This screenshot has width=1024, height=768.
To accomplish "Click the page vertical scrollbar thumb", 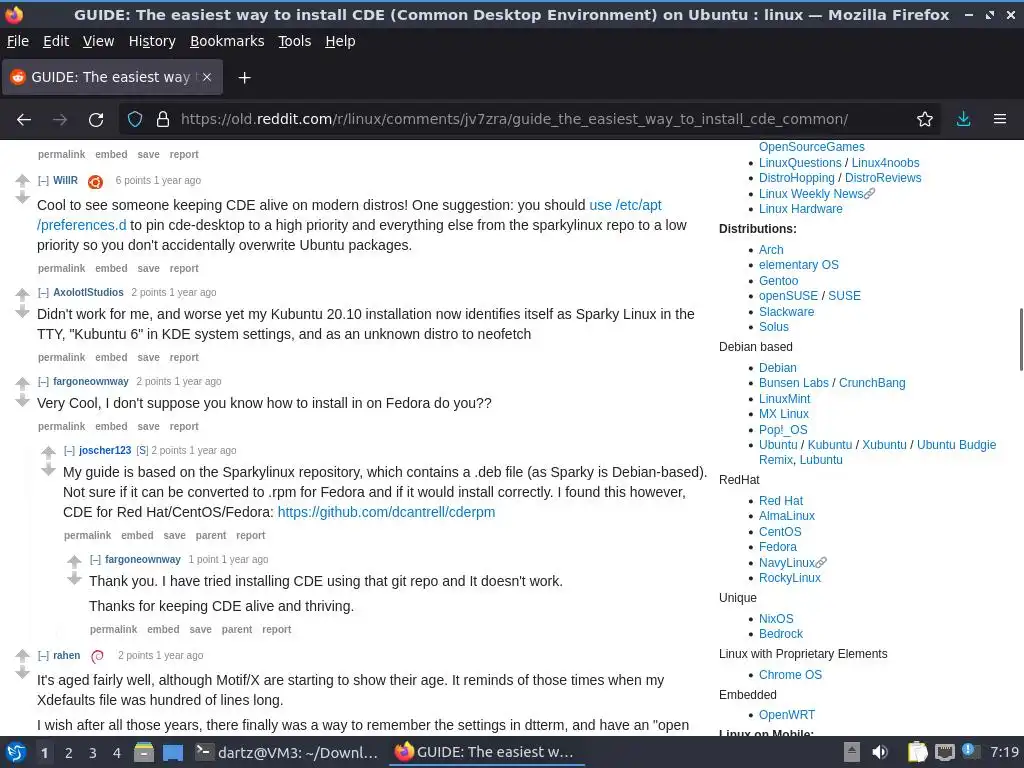I will click(1021, 340).
